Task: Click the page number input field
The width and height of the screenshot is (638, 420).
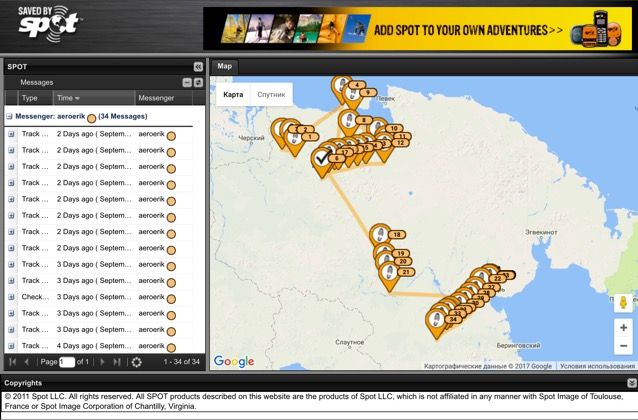Action: coord(67,362)
